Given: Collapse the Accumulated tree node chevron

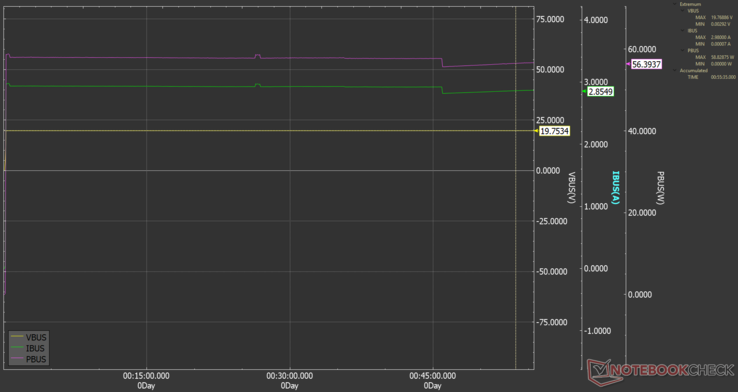Looking at the screenshot, I should (674, 70).
